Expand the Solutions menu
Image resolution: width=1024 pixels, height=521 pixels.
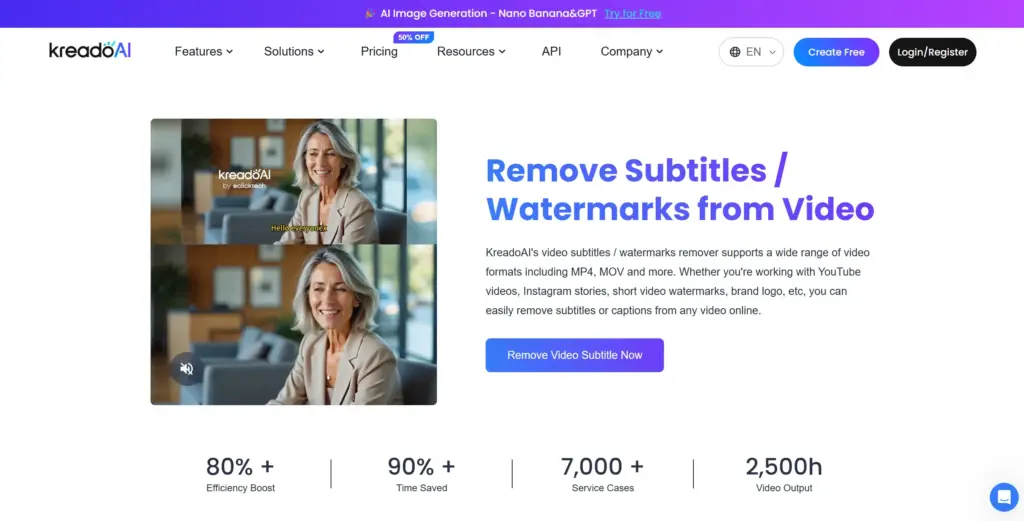[294, 51]
